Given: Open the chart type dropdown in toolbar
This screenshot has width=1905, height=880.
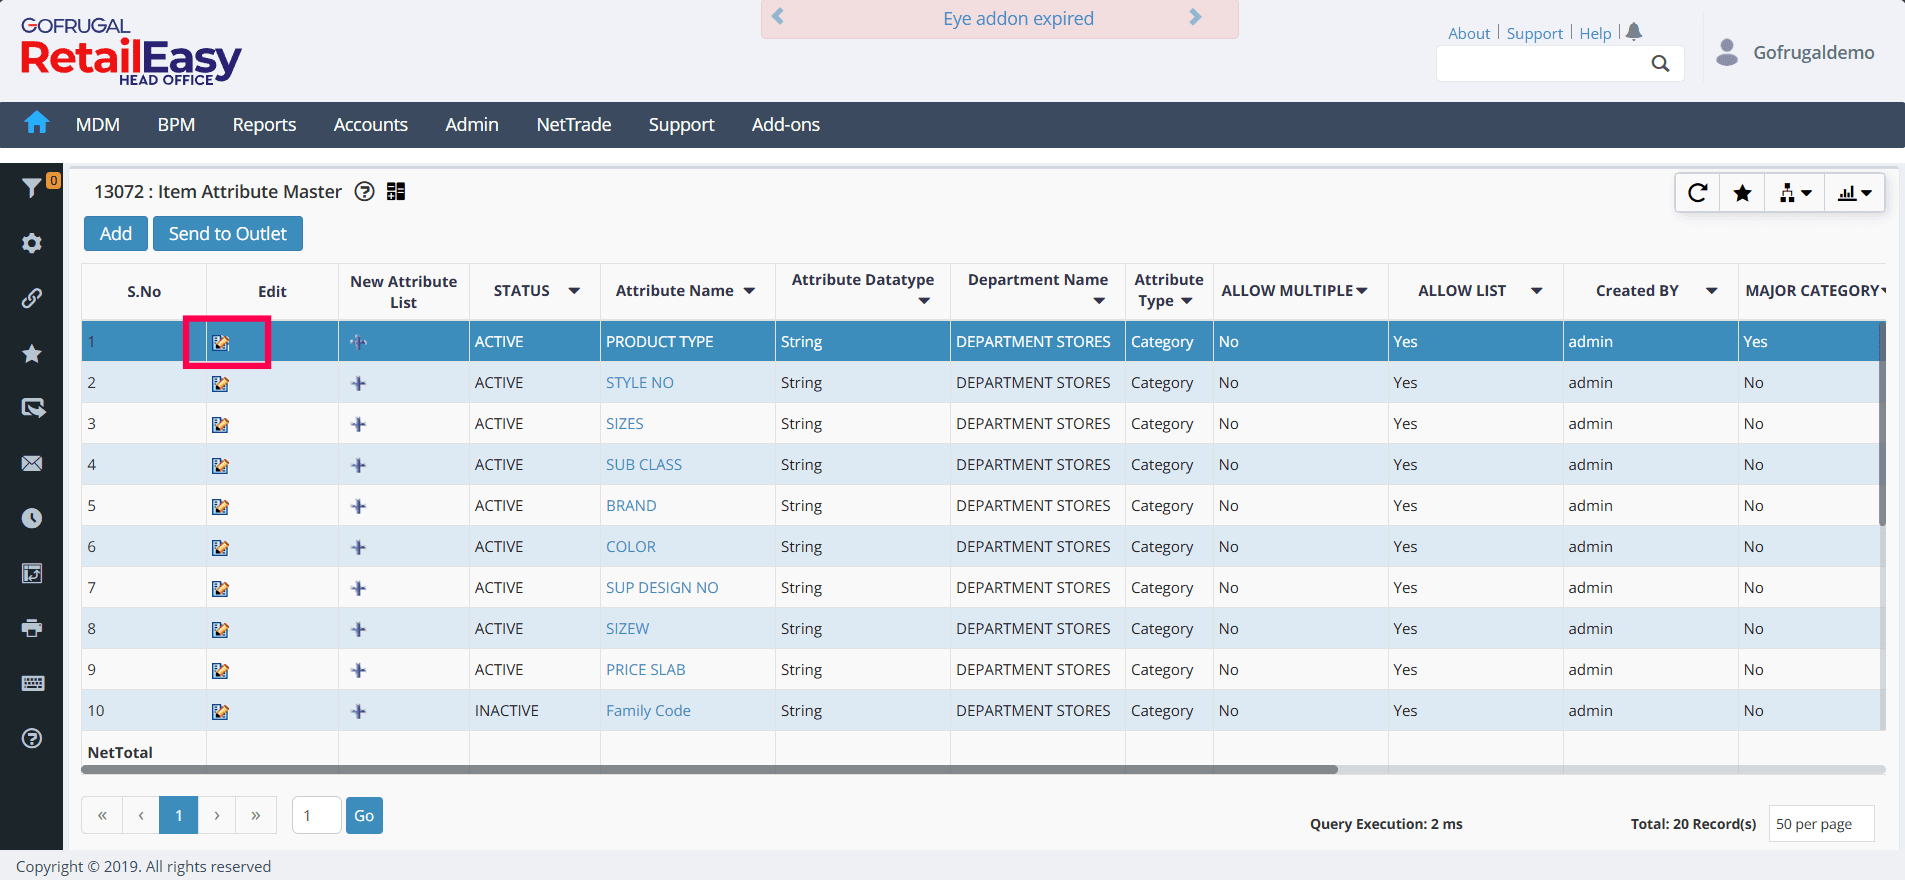Looking at the screenshot, I should [x=1854, y=193].
